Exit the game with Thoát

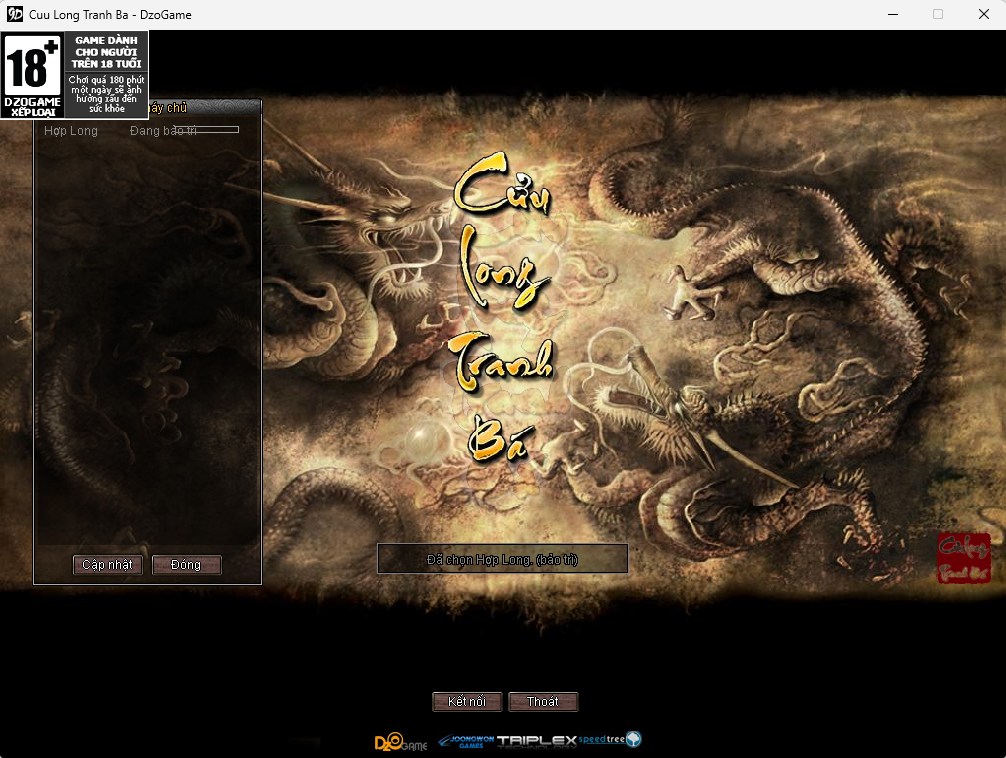tap(543, 702)
